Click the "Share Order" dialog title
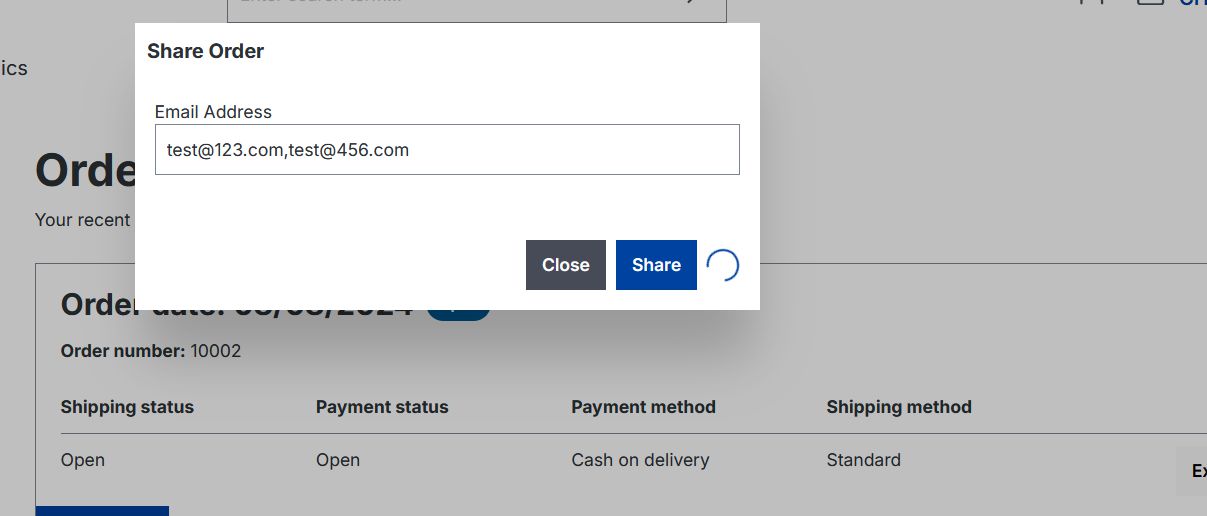This screenshot has height=516, width=1207. click(205, 51)
